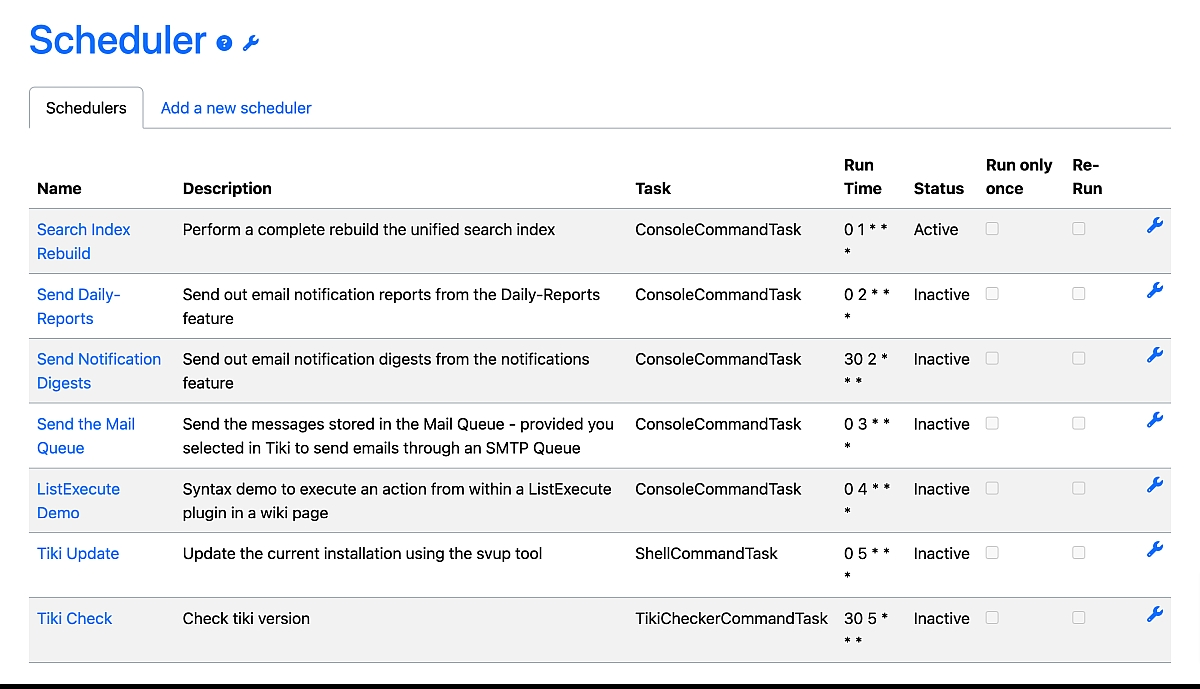The height and width of the screenshot is (689, 1200).
Task: Click the help question mark icon beside Scheduler
Action: click(x=224, y=43)
